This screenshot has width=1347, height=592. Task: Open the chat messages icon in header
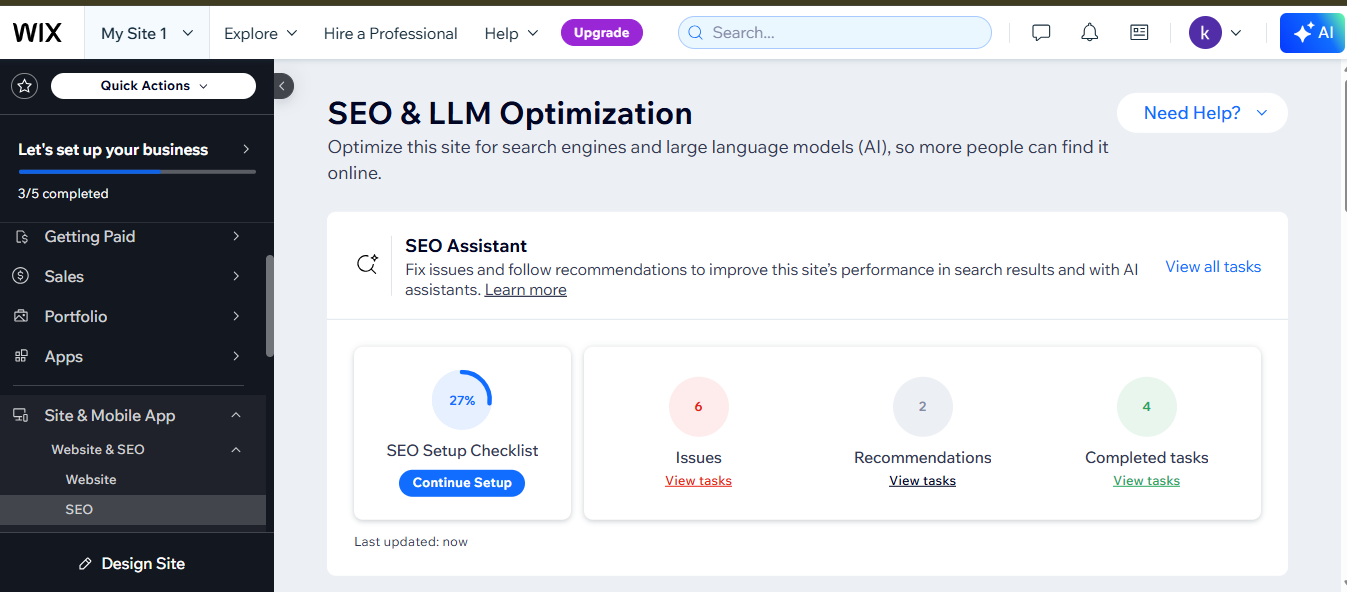pos(1041,33)
